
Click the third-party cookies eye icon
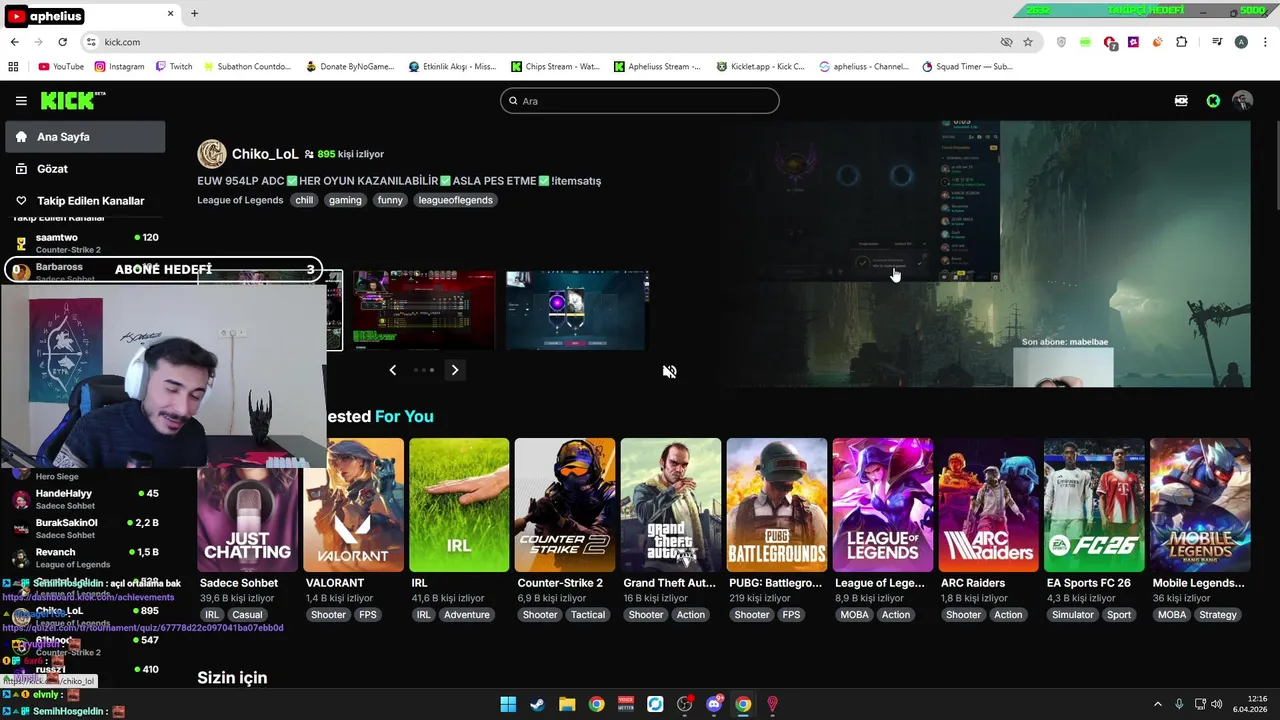coord(1007,42)
